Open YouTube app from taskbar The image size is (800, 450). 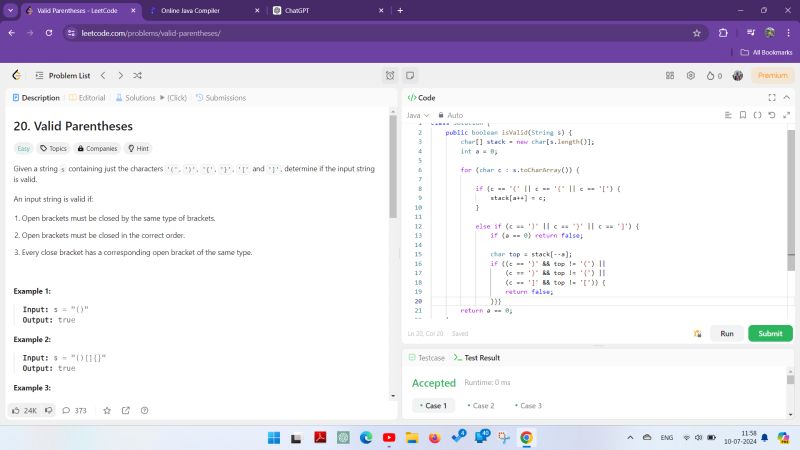point(389,438)
